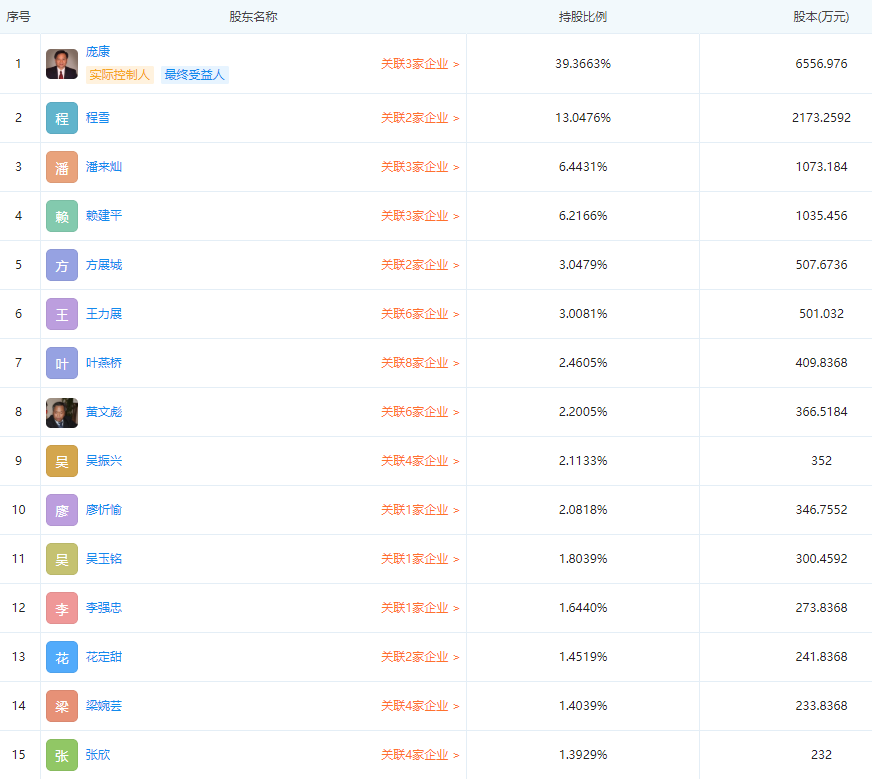Image resolution: width=872 pixels, height=779 pixels.
Task: Click the pink 李 avatar icon
Action: tap(62, 608)
